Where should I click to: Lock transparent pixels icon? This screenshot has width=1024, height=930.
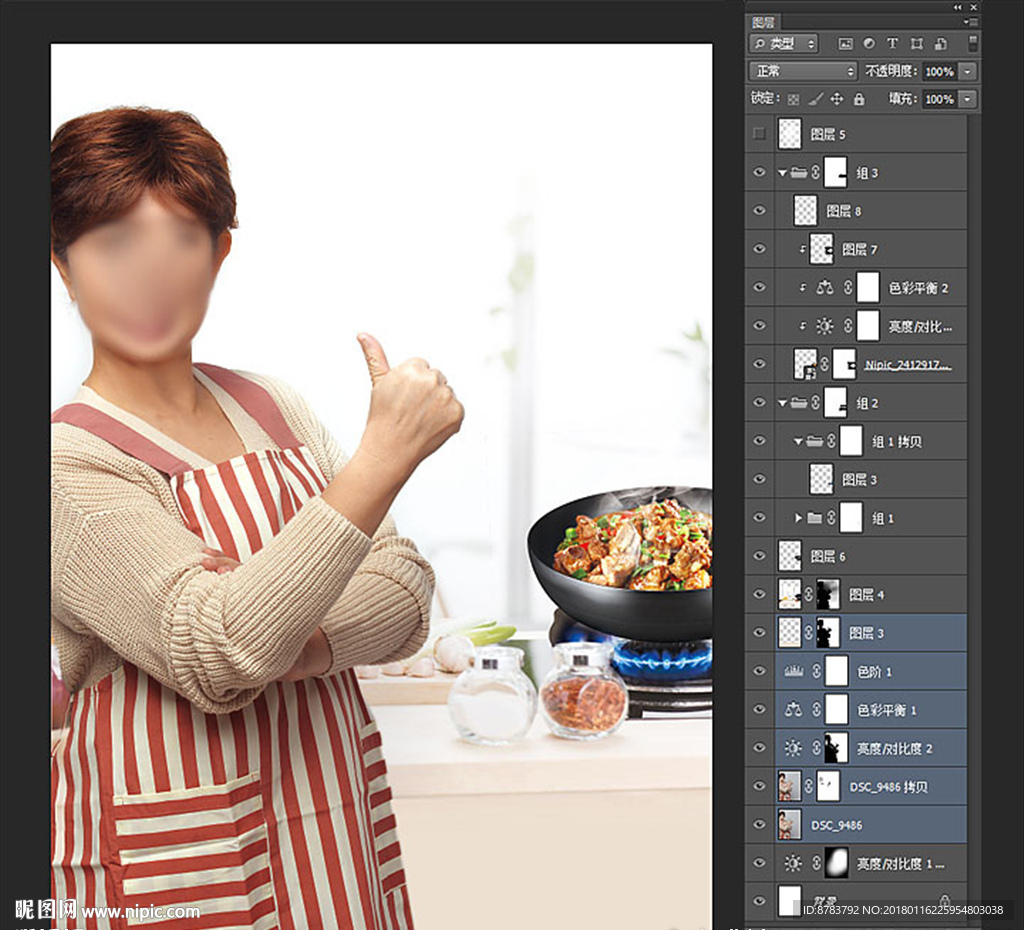pos(793,99)
